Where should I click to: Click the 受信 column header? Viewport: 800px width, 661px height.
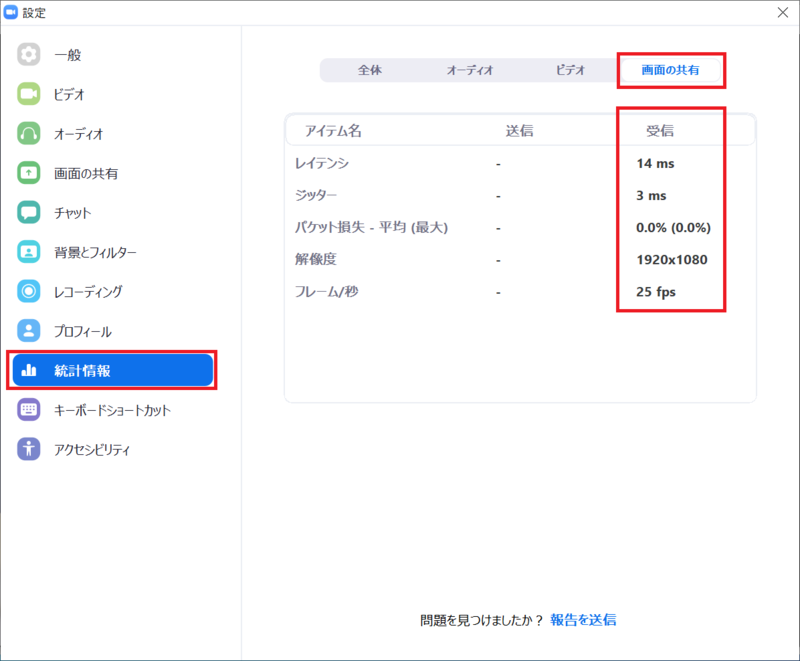click(660, 131)
